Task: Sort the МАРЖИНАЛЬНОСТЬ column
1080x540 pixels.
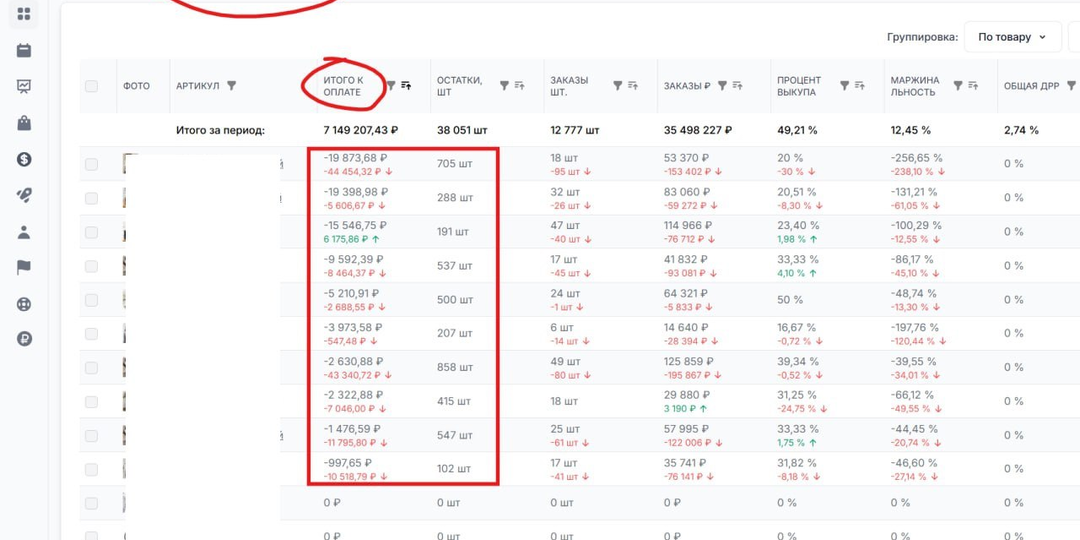Action: tap(973, 85)
